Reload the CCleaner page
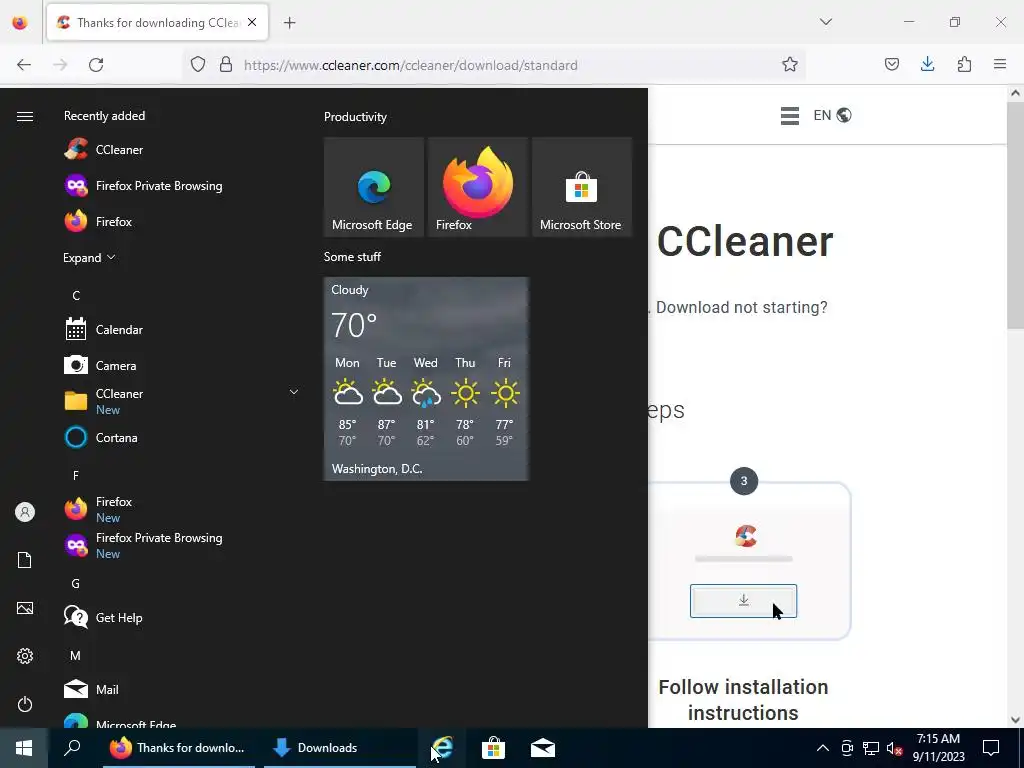Screen dimensions: 1024x768 [96, 65]
